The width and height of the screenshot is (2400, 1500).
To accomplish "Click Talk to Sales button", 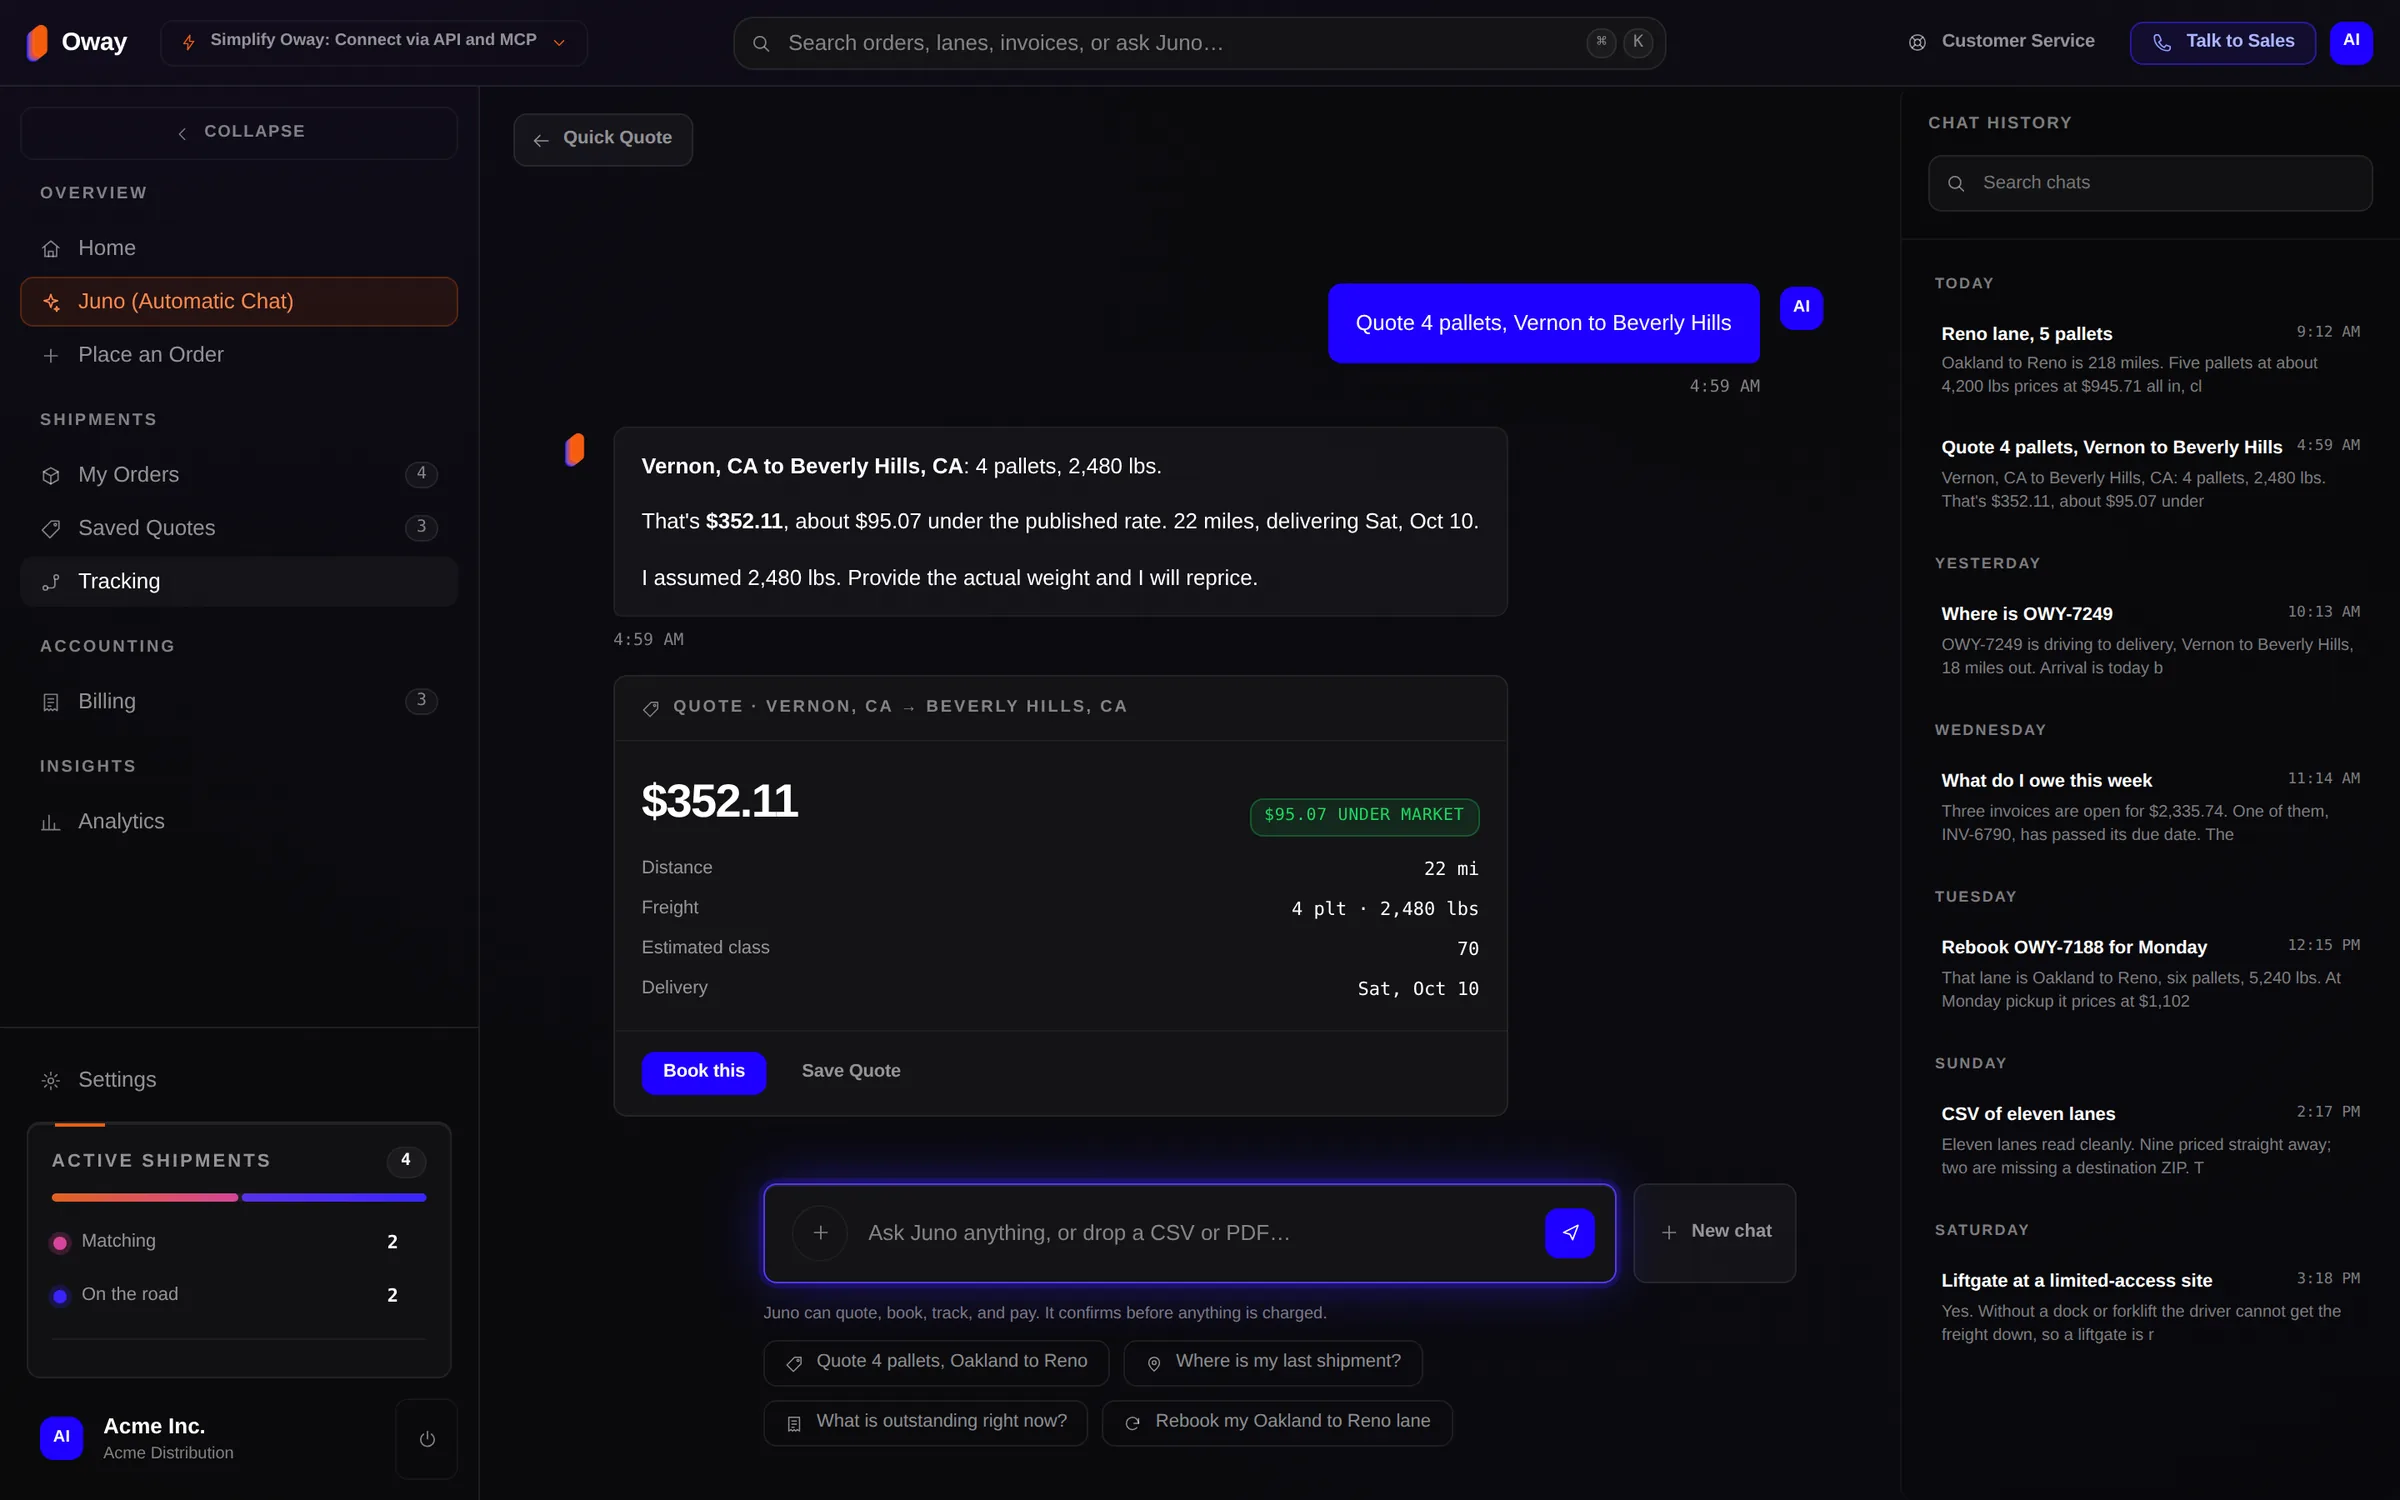I will click(x=2222, y=42).
